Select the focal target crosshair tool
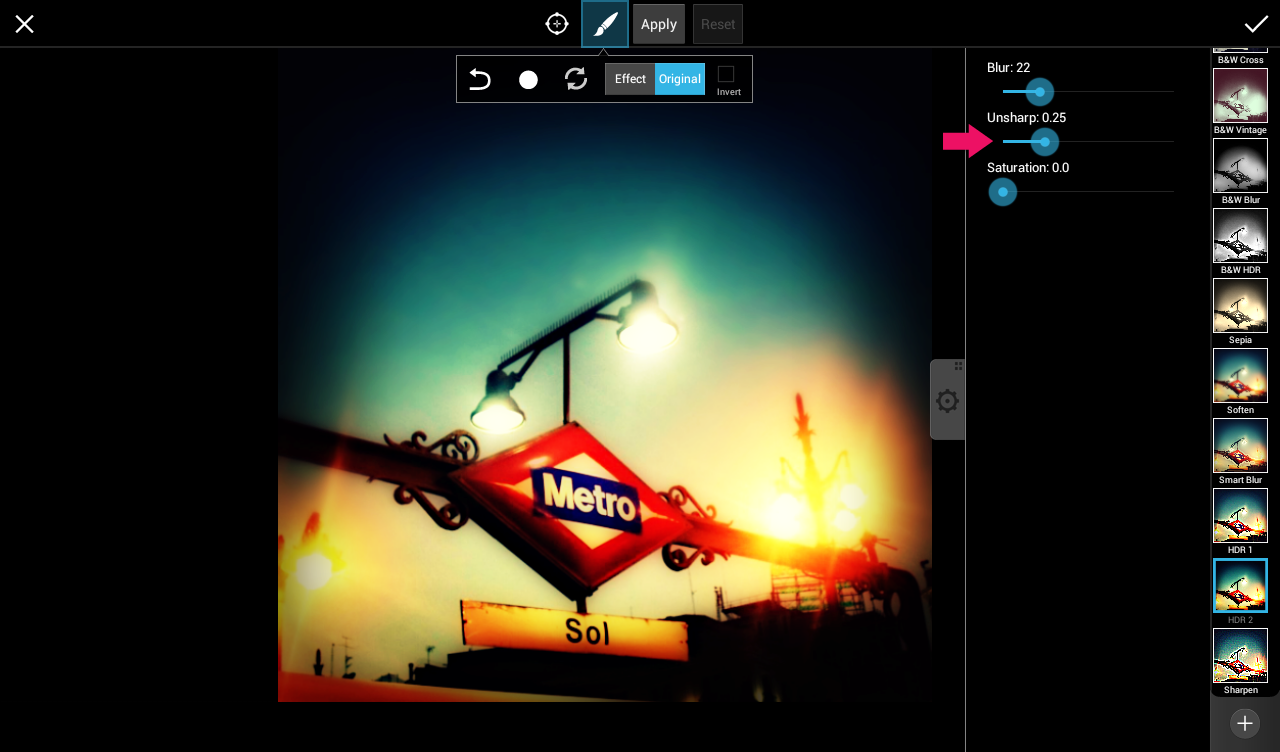Screen dimensions: 1280x752 pos(557,24)
